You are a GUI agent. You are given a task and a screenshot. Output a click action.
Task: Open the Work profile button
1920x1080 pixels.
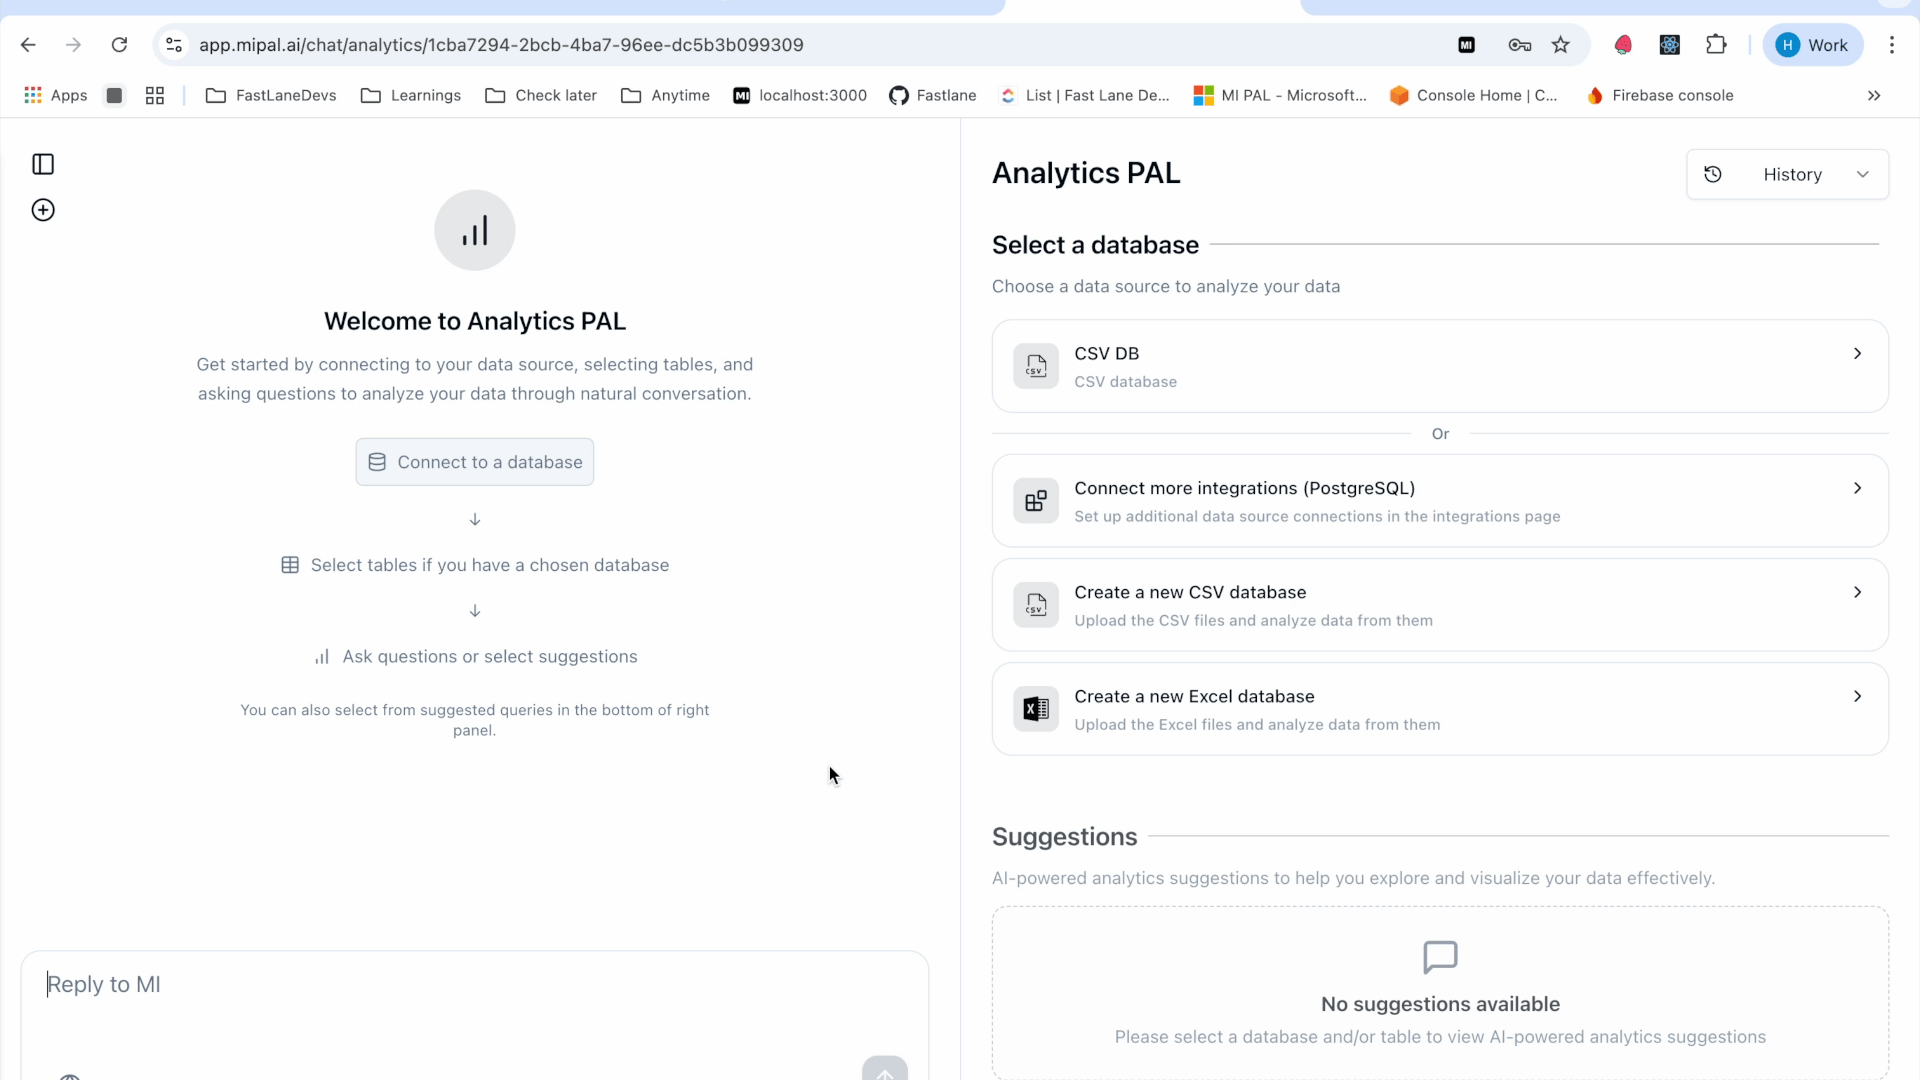click(x=1812, y=45)
